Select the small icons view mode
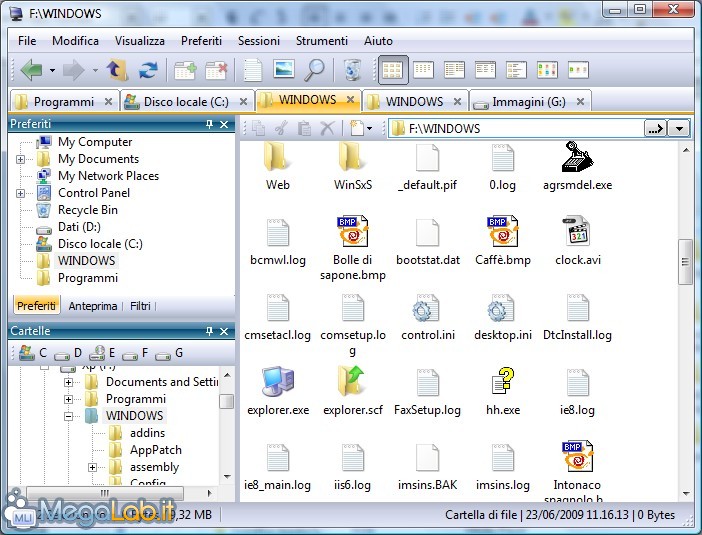The image size is (702, 535). pos(424,70)
